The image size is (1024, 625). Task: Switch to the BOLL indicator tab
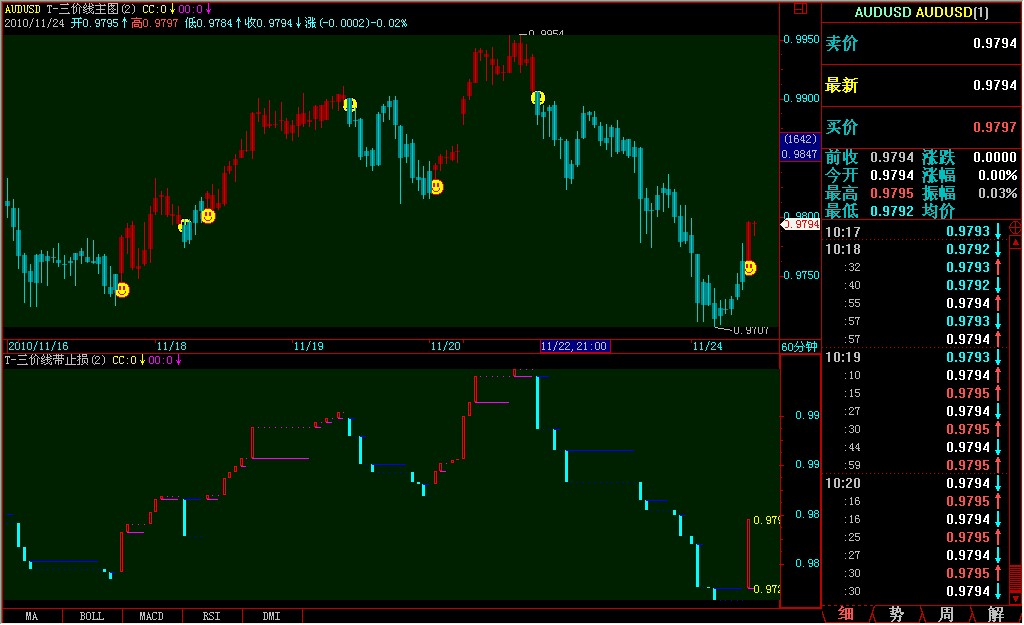coord(91,617)
